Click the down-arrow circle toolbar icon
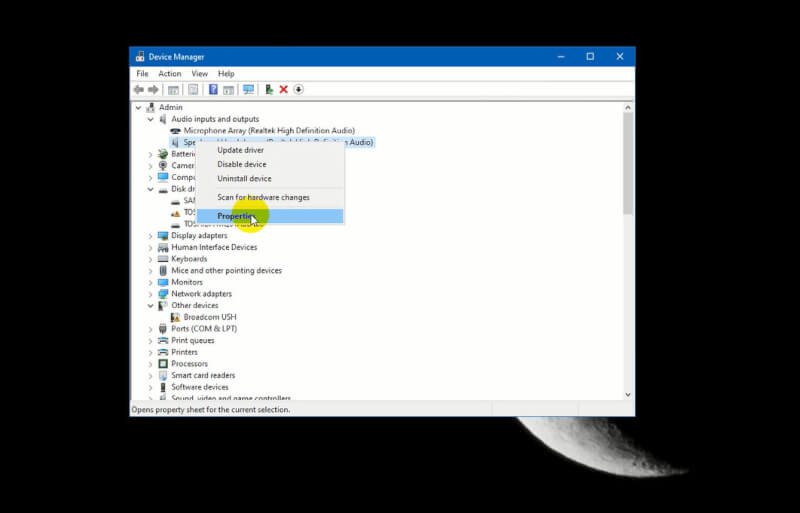This screenshot has height=513, width=800. coord(298,90)
